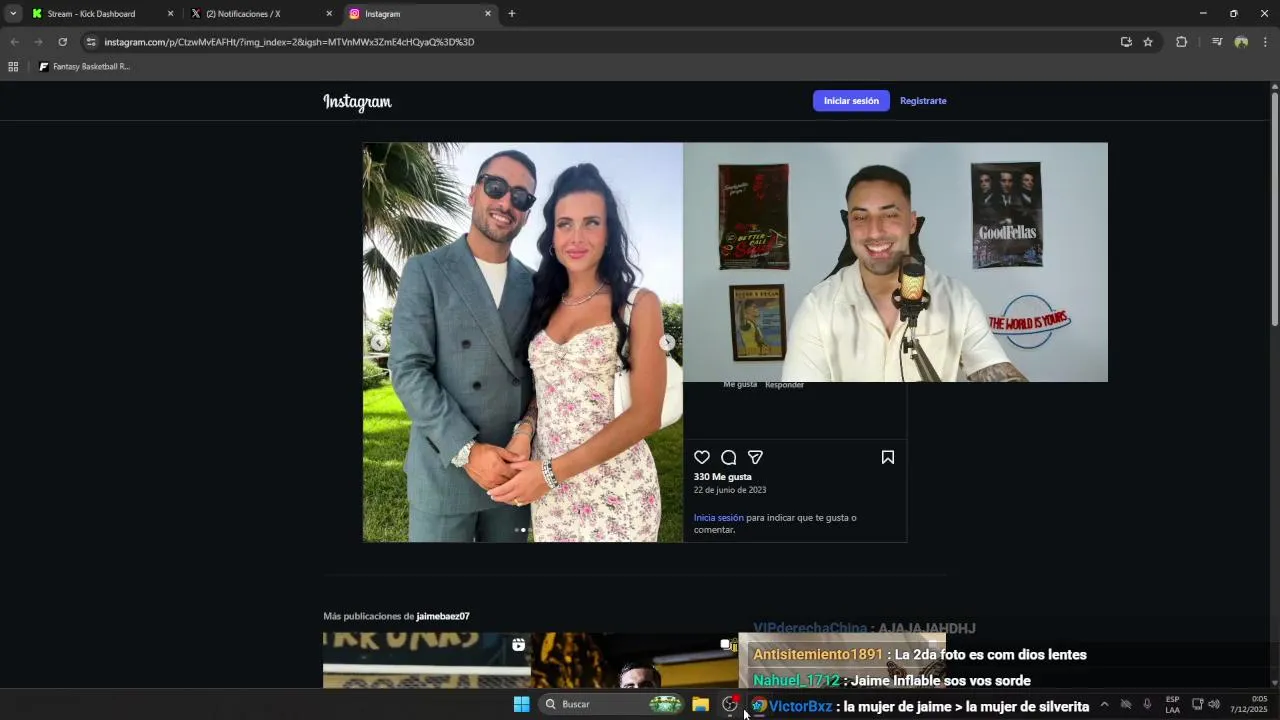Open the clock and date in taskbar
Viewport: 1280px width, 720px height.
pyautogui.click(x=1249, y=704)
